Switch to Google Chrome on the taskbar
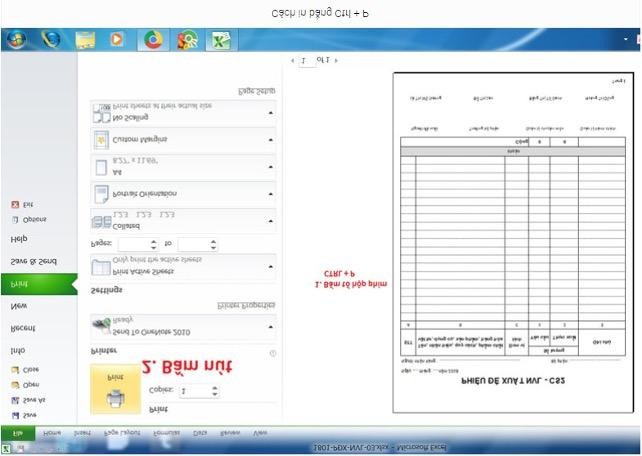Image resolution: width=642 pixels, height=456 pixels. 153,40
